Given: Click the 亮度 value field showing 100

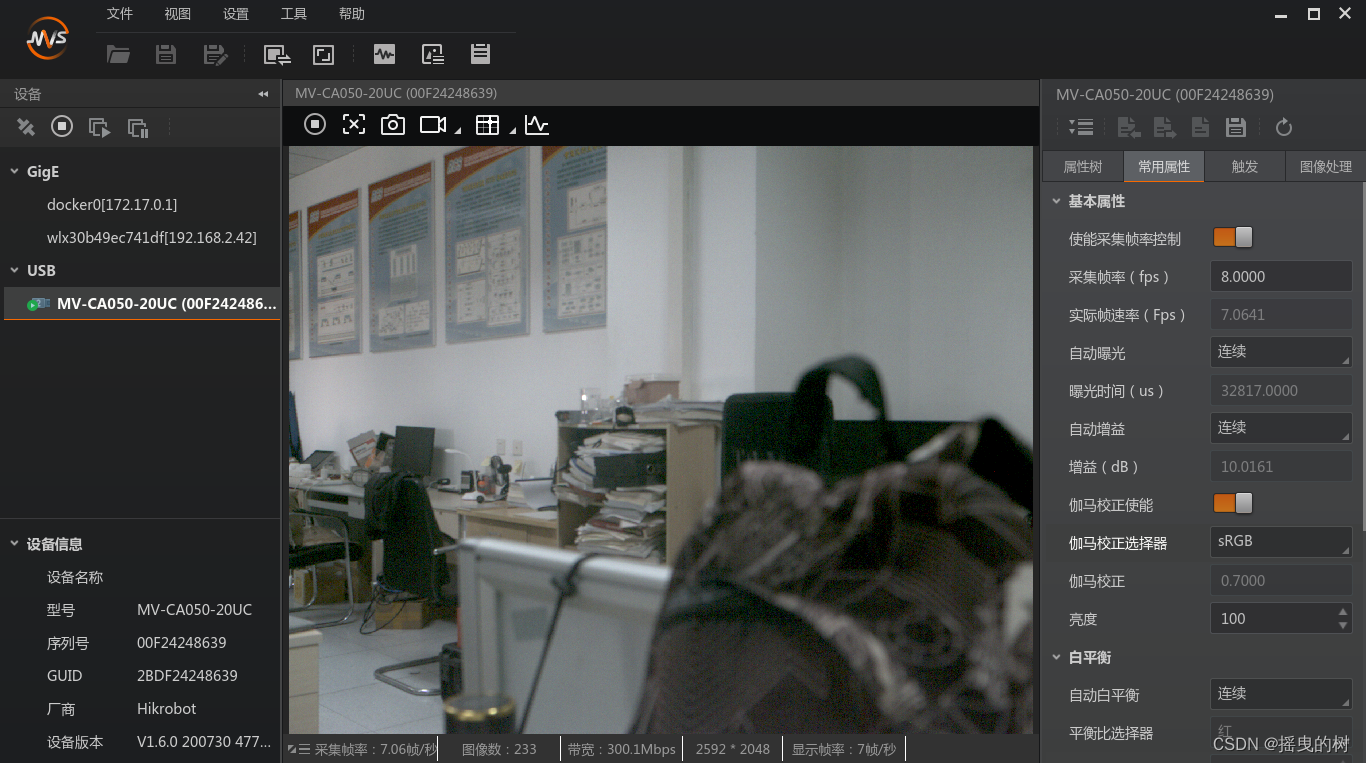Looking at the screenshot, I should (x=1272, y=618).
